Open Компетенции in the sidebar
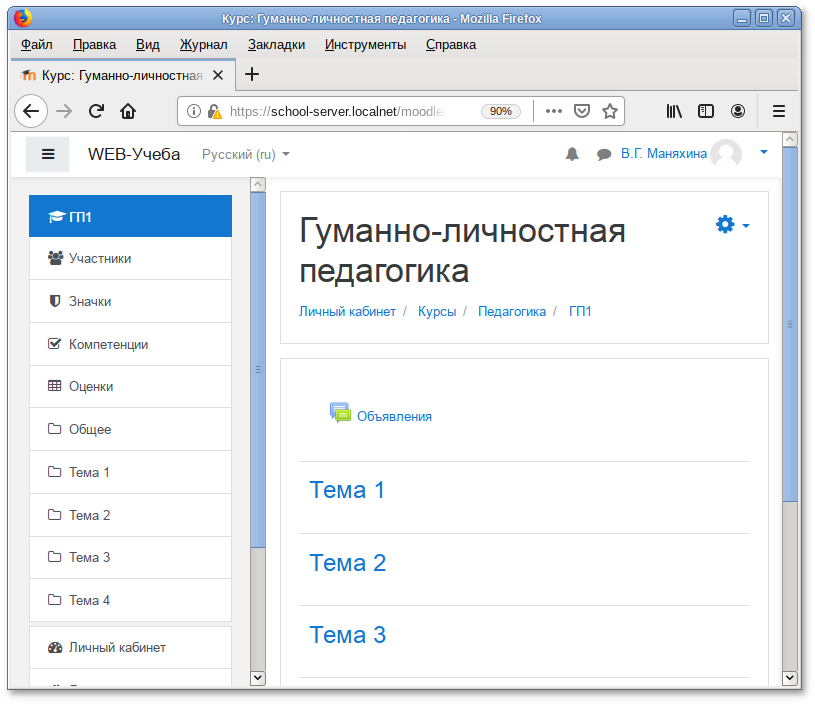 [130, 344]
